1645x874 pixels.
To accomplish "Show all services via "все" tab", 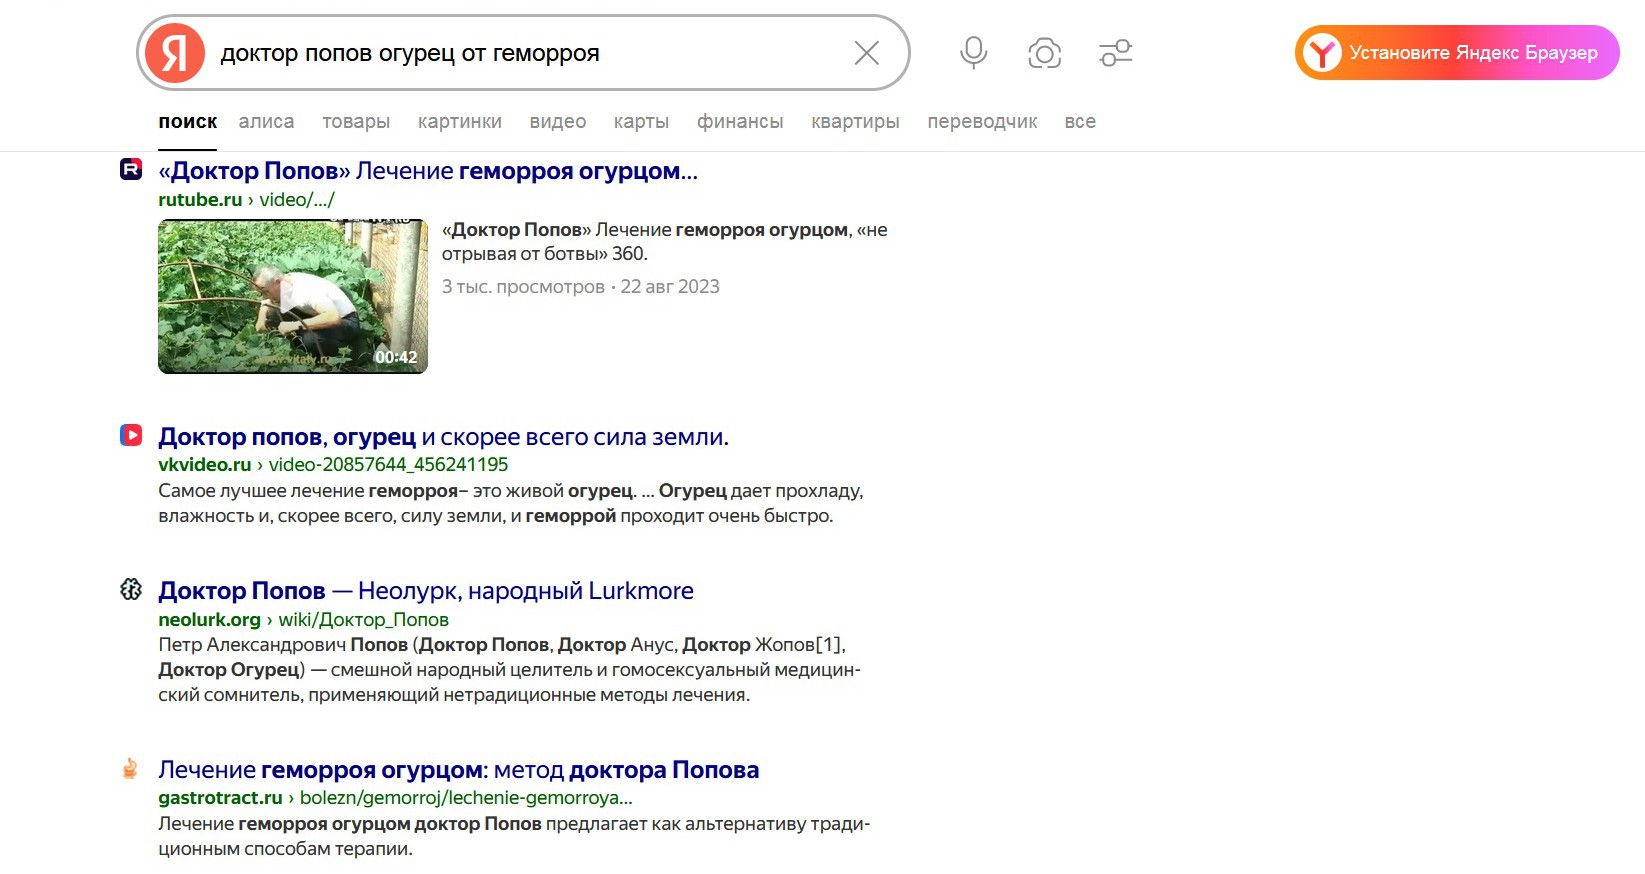I will click(1080, 122).
